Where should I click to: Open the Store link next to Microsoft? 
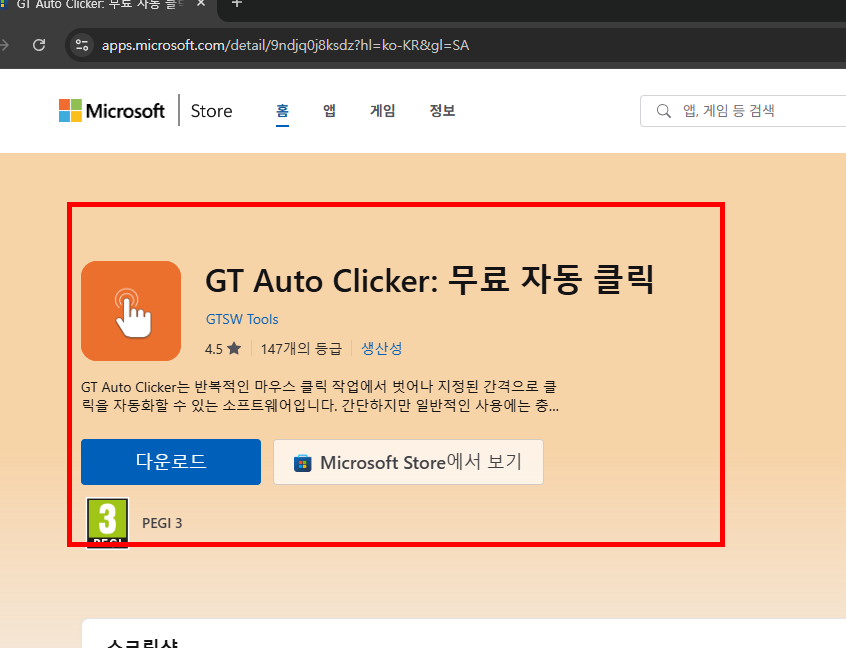tap(212, 111)
